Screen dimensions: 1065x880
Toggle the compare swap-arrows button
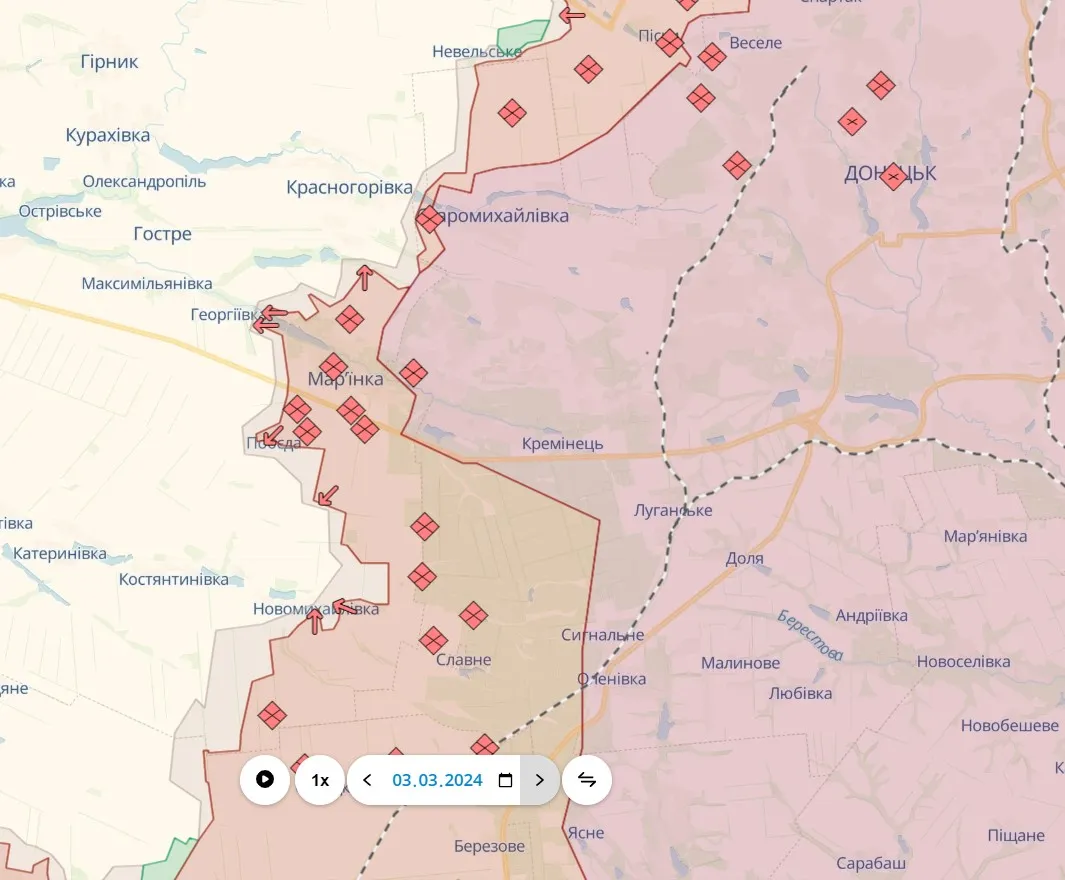pos(587,780)
